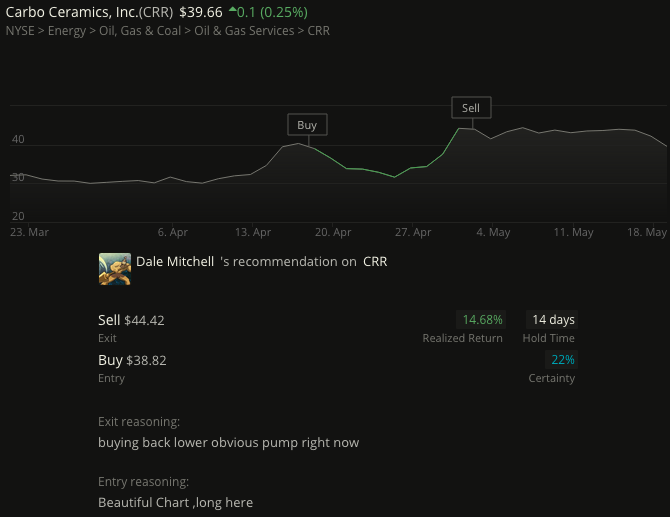
Task: Click the 20. Apr date label on axis
Action: [333, 232]
